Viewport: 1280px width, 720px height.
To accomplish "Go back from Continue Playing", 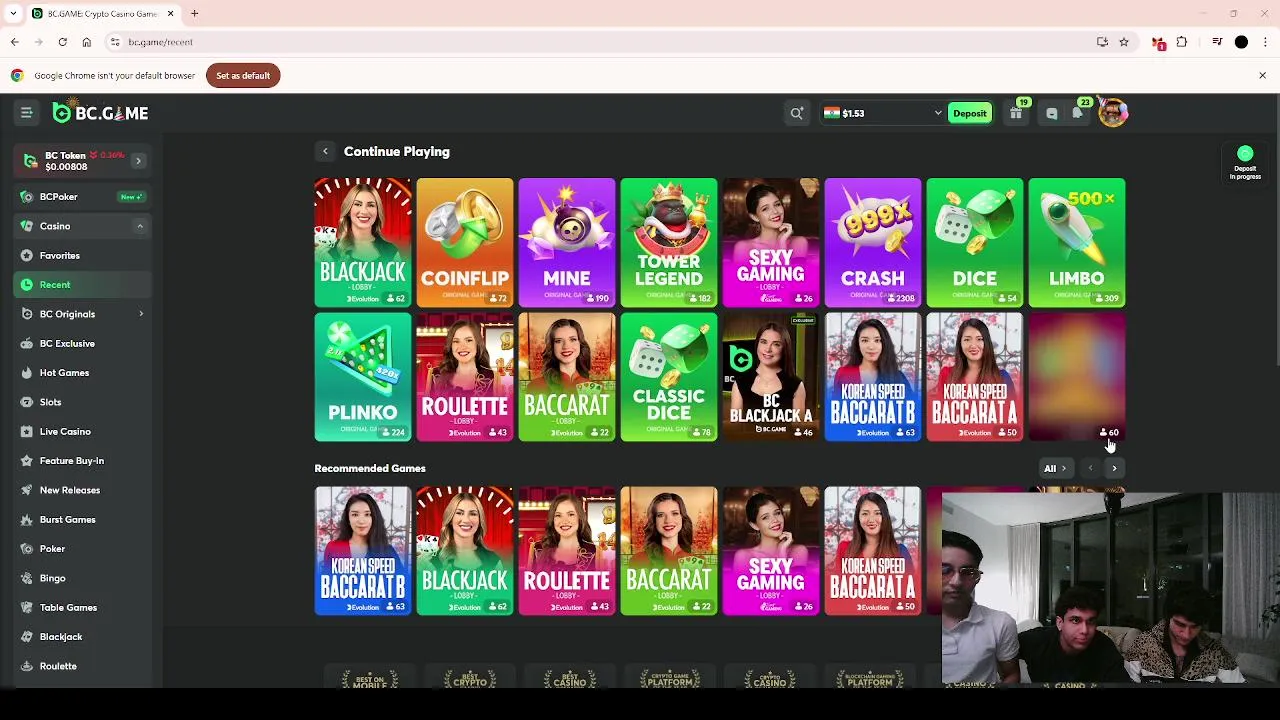I will (x=325, y=151).
